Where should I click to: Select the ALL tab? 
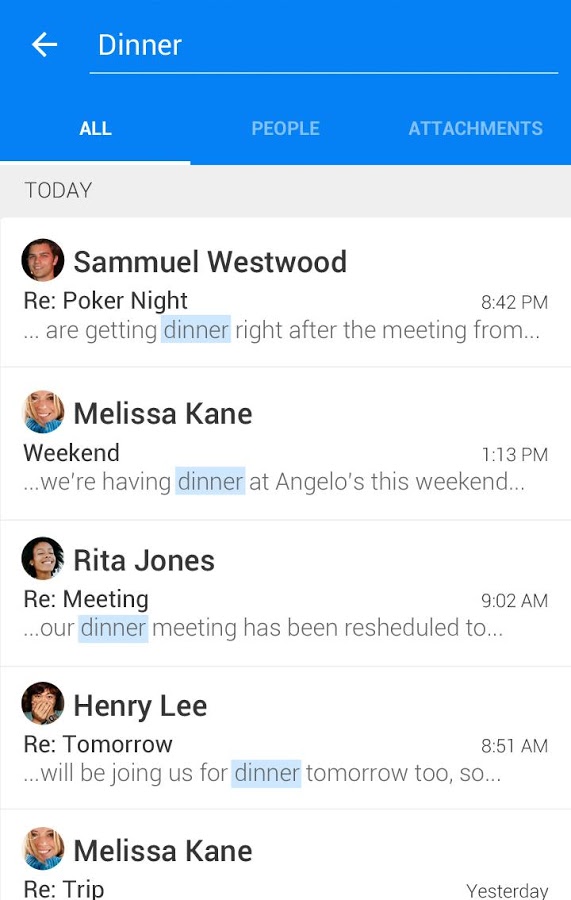95,128
